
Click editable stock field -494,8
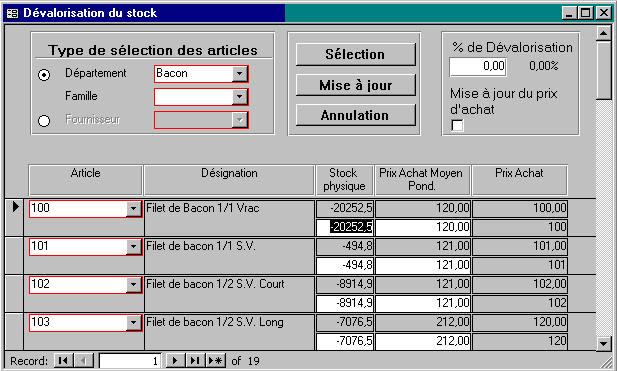tap(345, 265)
